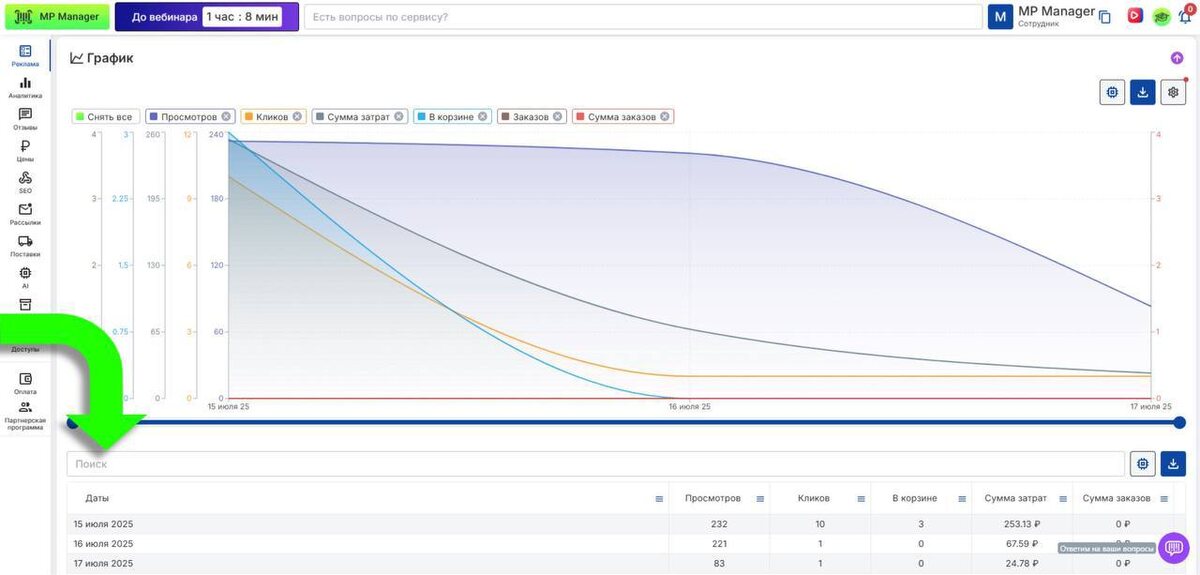Download the chart data
This screenshot has width=1200, height=575.
[1143, 93]
